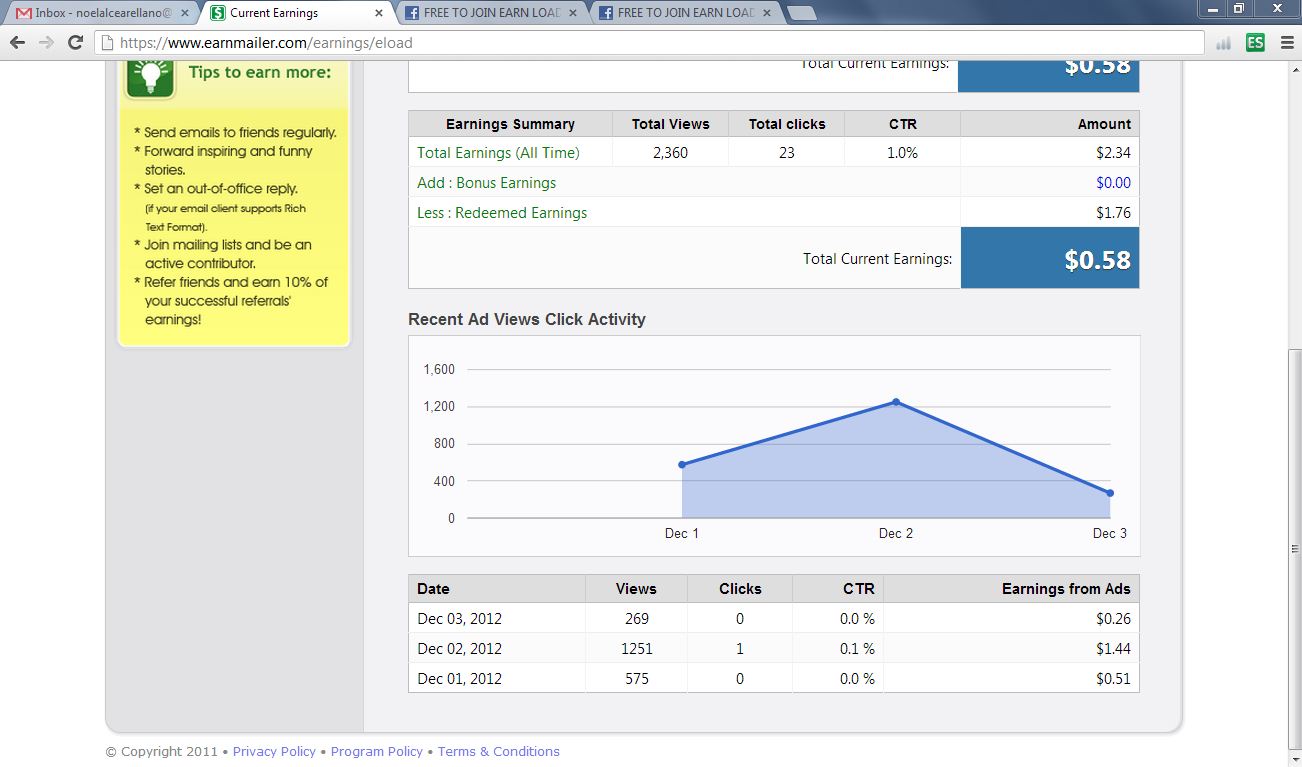Click the Dec 3 chart data point
The image size is (1302, 767).
1110,493
